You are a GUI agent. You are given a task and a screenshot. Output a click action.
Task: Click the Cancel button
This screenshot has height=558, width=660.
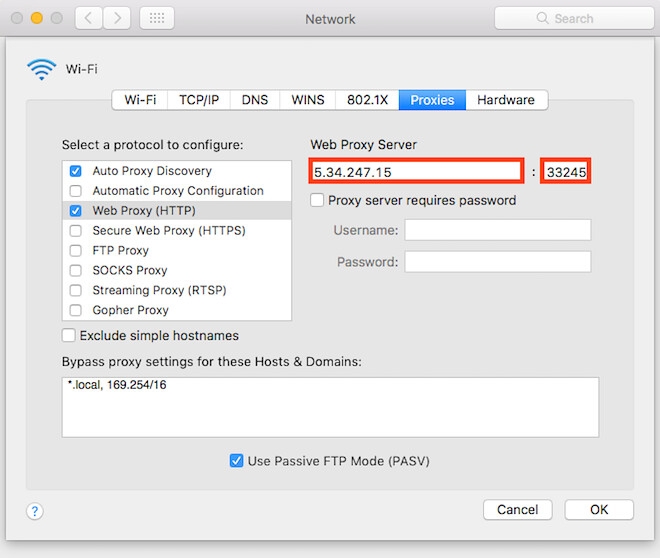pyautogui.click(x=517, y=510)
